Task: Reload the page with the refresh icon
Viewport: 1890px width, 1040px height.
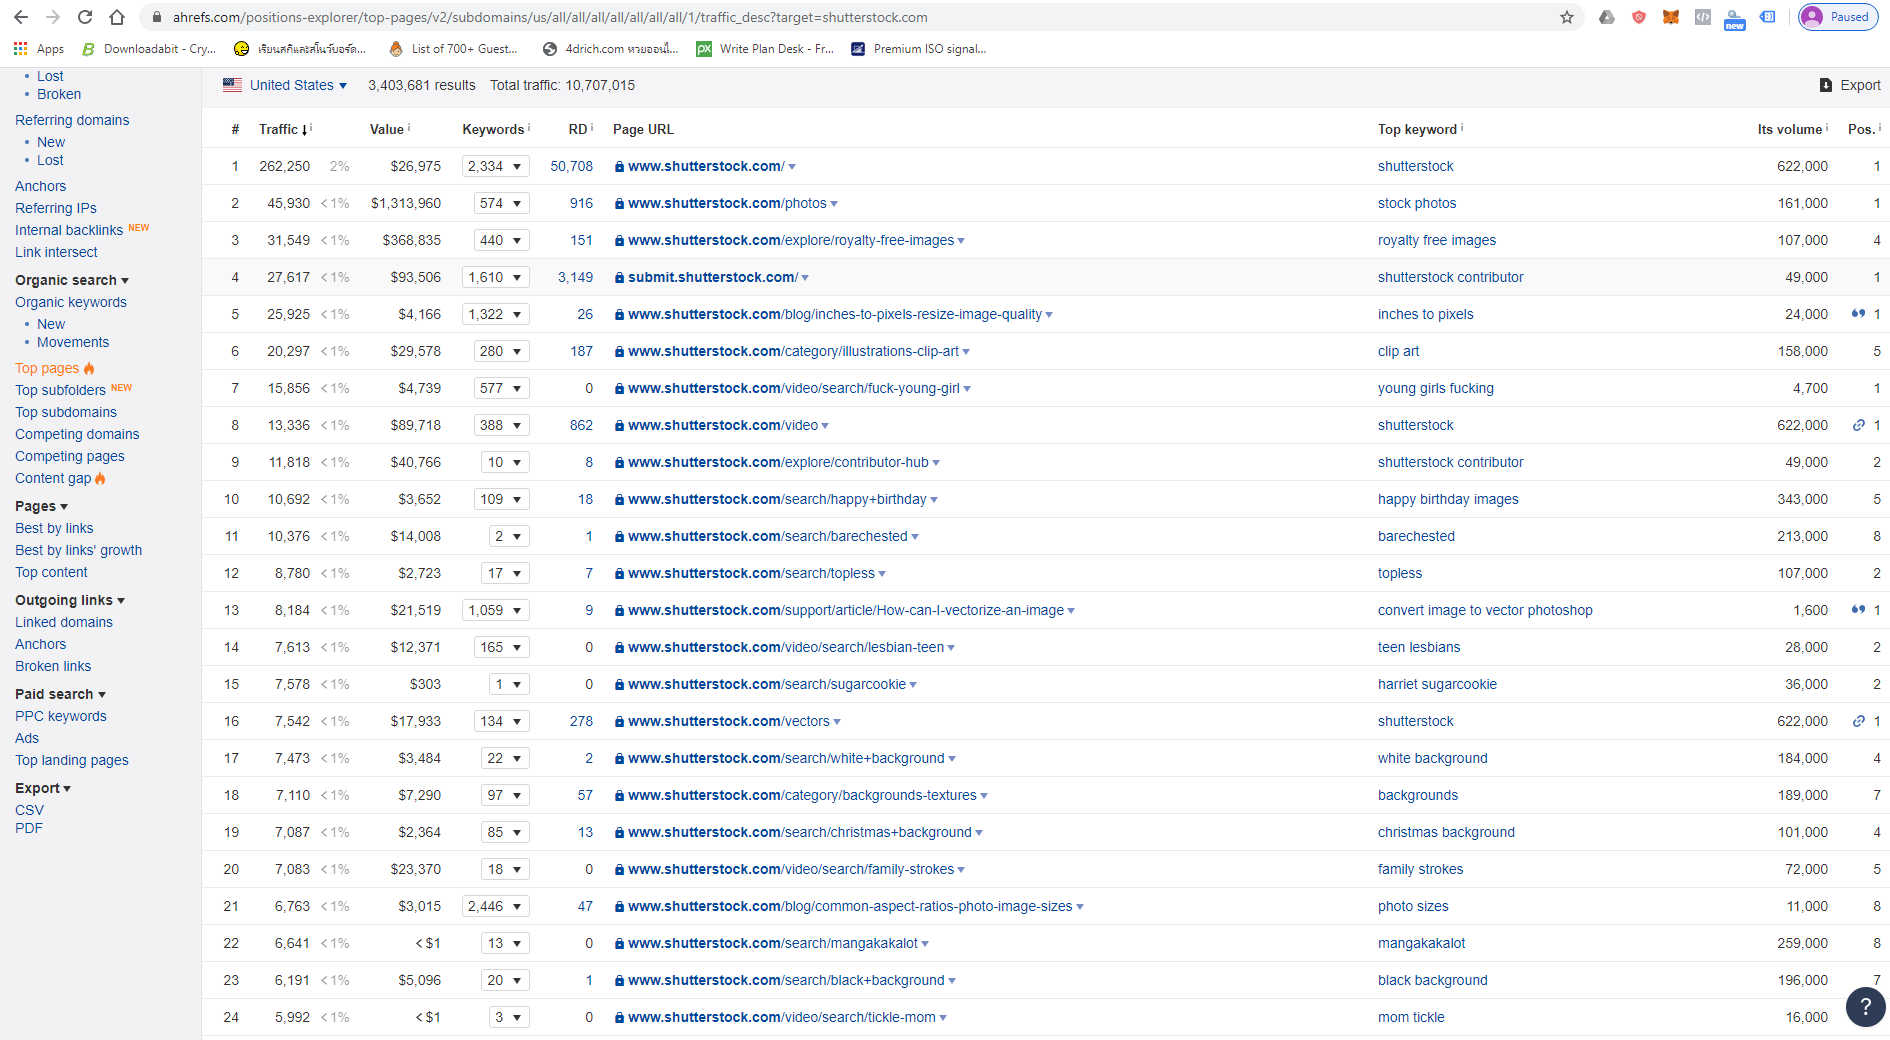Action: click(85, 17)
